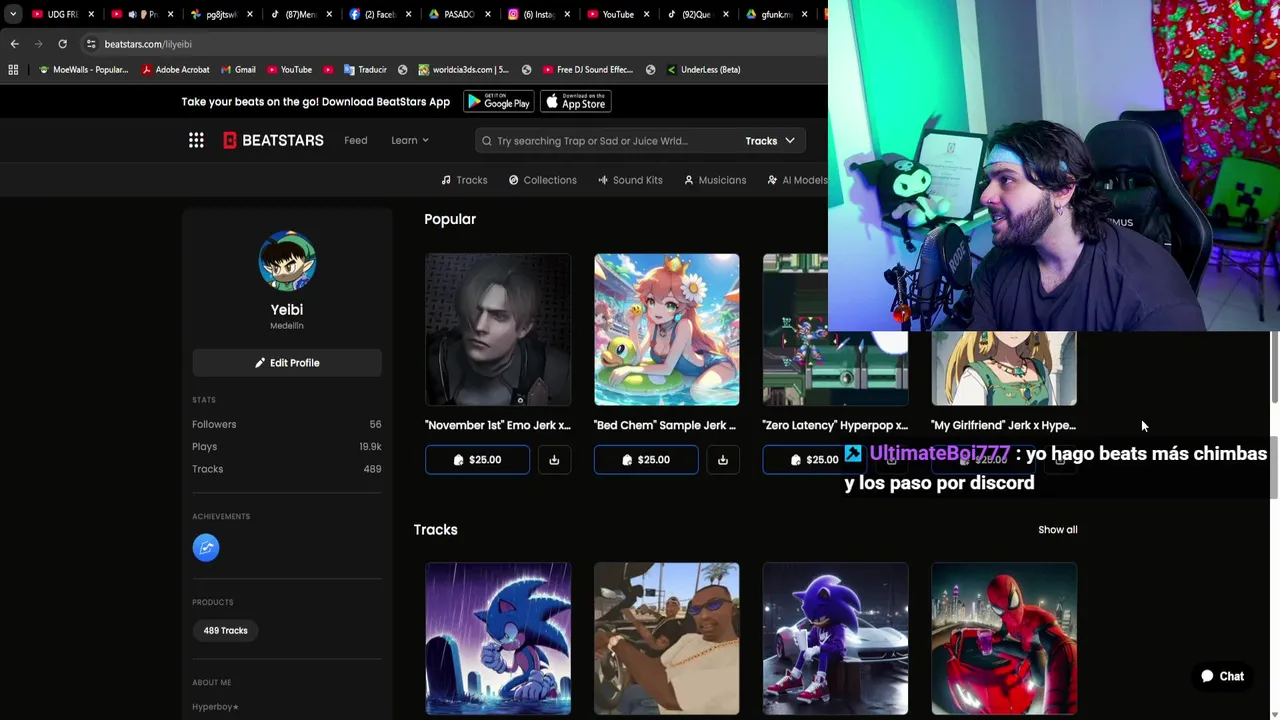Screen dimensions: 1280x720
Task: Click the Google Play download badge
Action: (x=499, y=102)
